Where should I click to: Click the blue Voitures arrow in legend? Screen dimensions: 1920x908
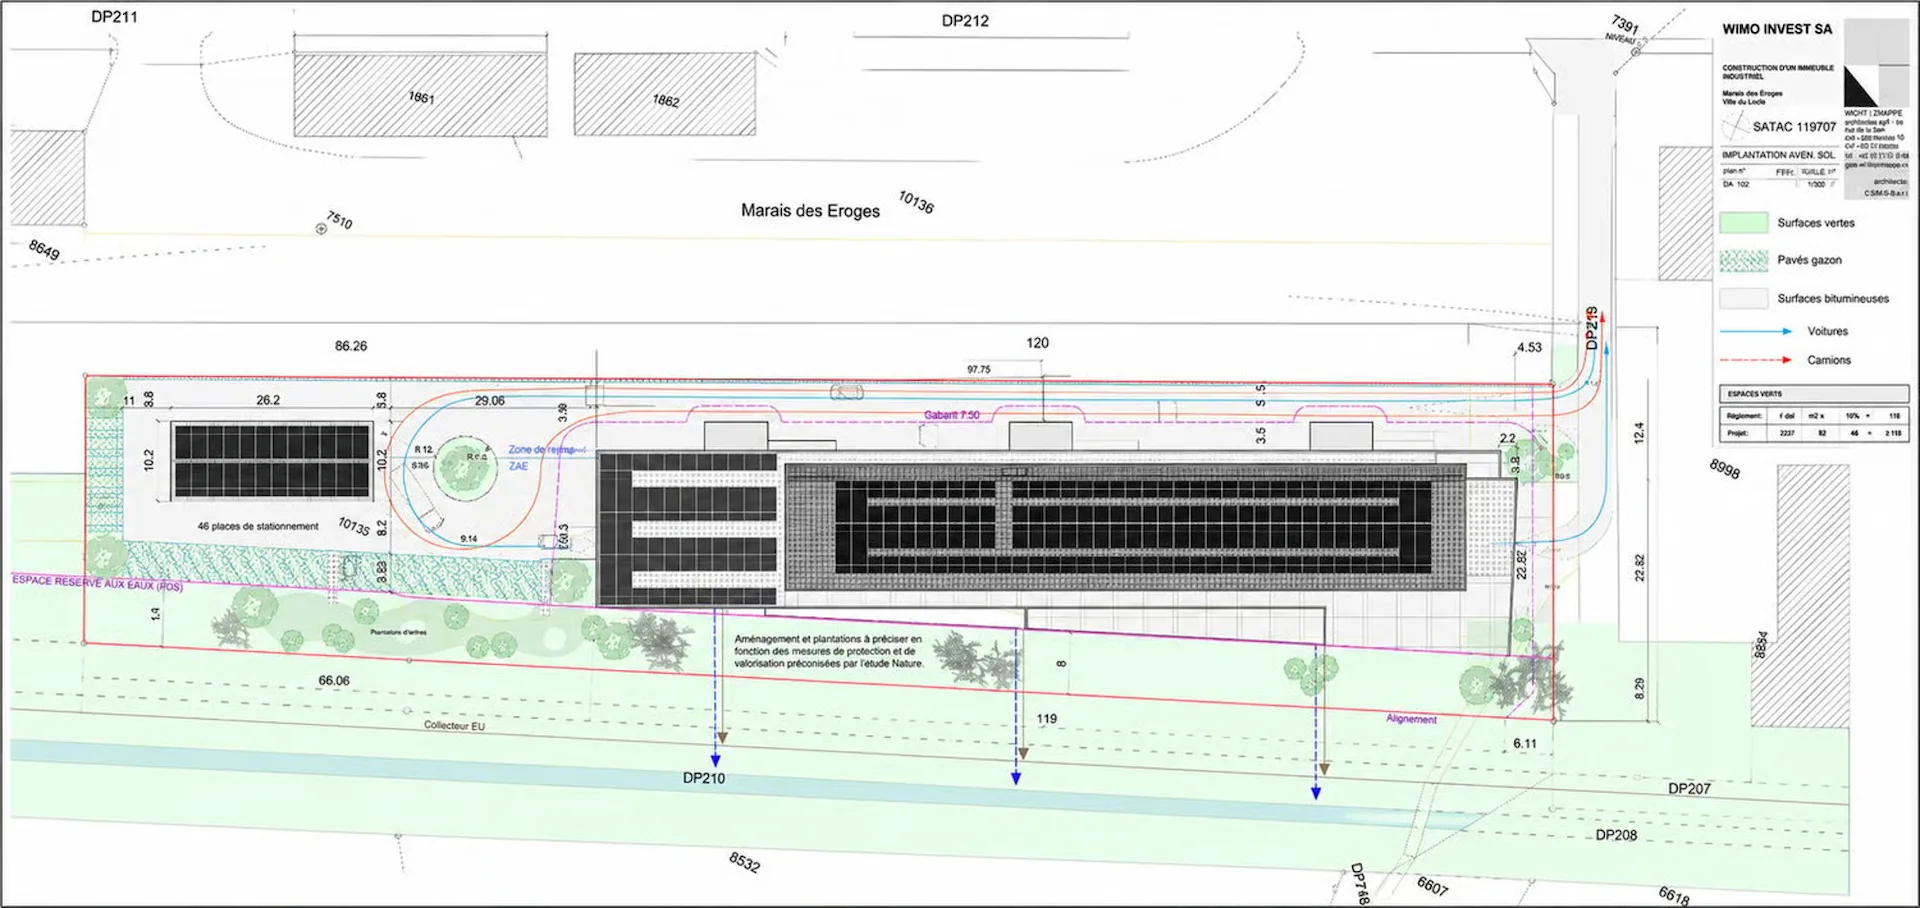pyautogui.click(x=1756, y=331)
